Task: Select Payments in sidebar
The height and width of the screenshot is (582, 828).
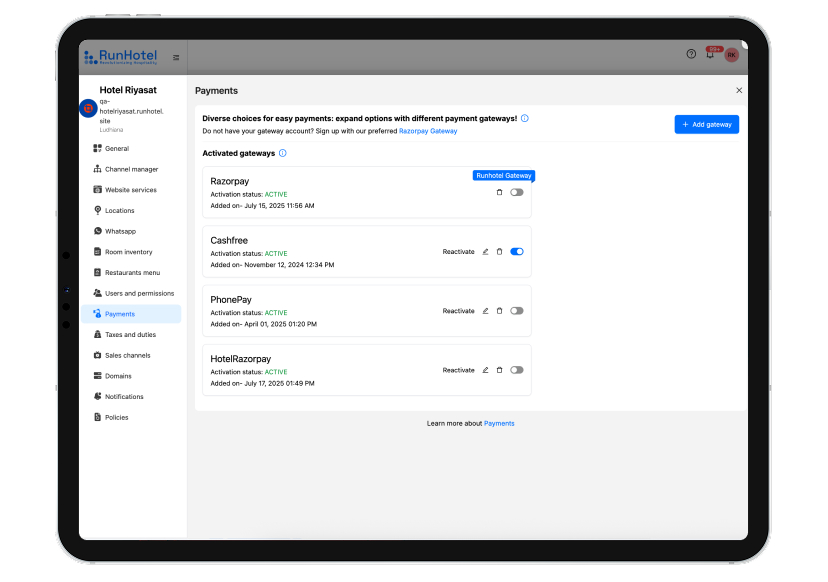Action: 131,314
